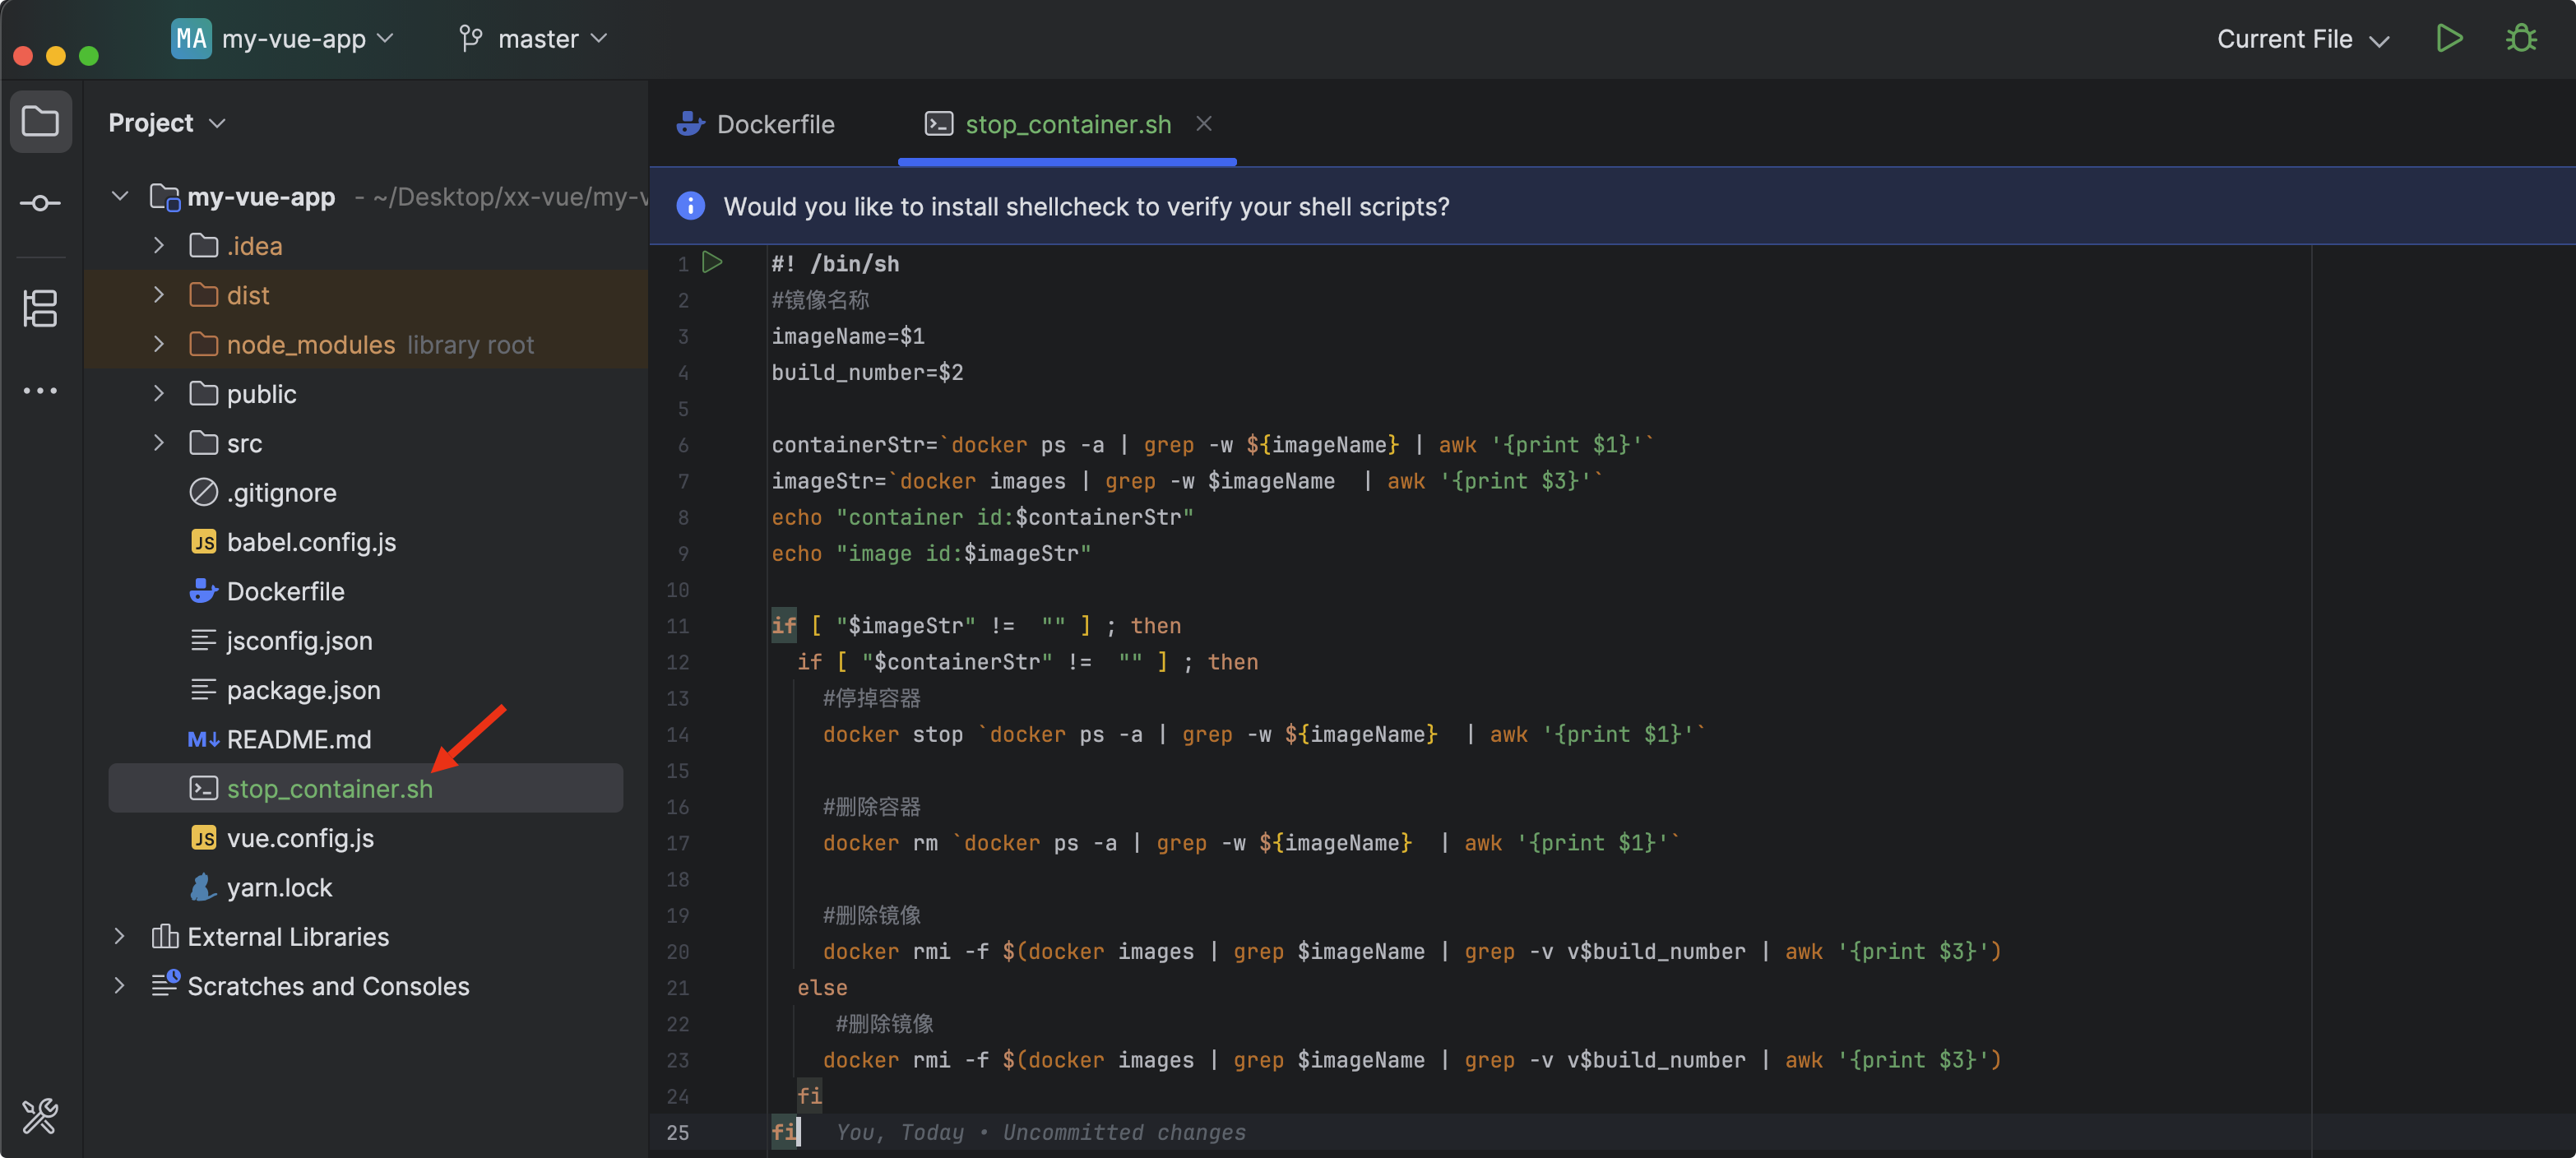Select vue.config.js in project tree
2576x1158 pixels.
[x=300, y=838]
